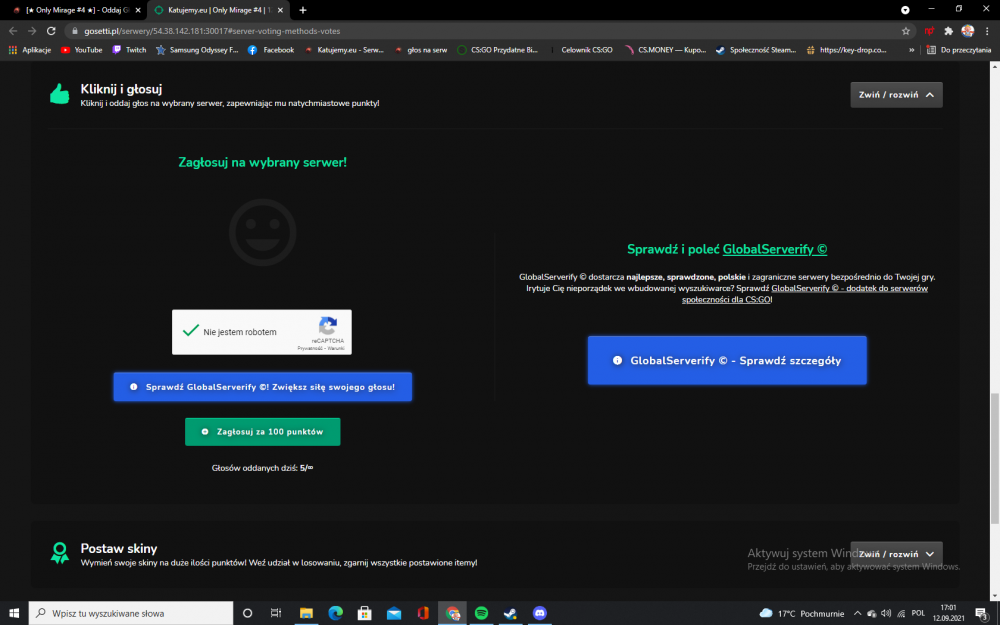The image size is (1000, 625).
Task: Open Steam from the taskbar
Action: pyautogui.click(x=510, y=613)
